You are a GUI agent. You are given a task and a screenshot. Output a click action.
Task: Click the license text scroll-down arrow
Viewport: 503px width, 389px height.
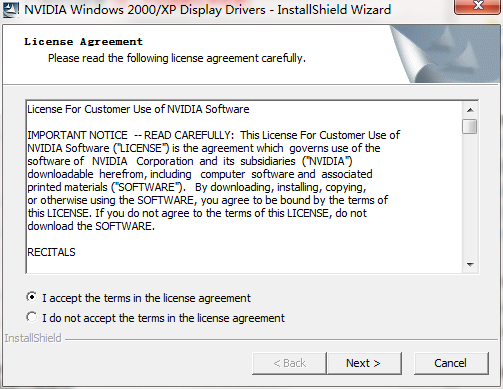[470, 265]
